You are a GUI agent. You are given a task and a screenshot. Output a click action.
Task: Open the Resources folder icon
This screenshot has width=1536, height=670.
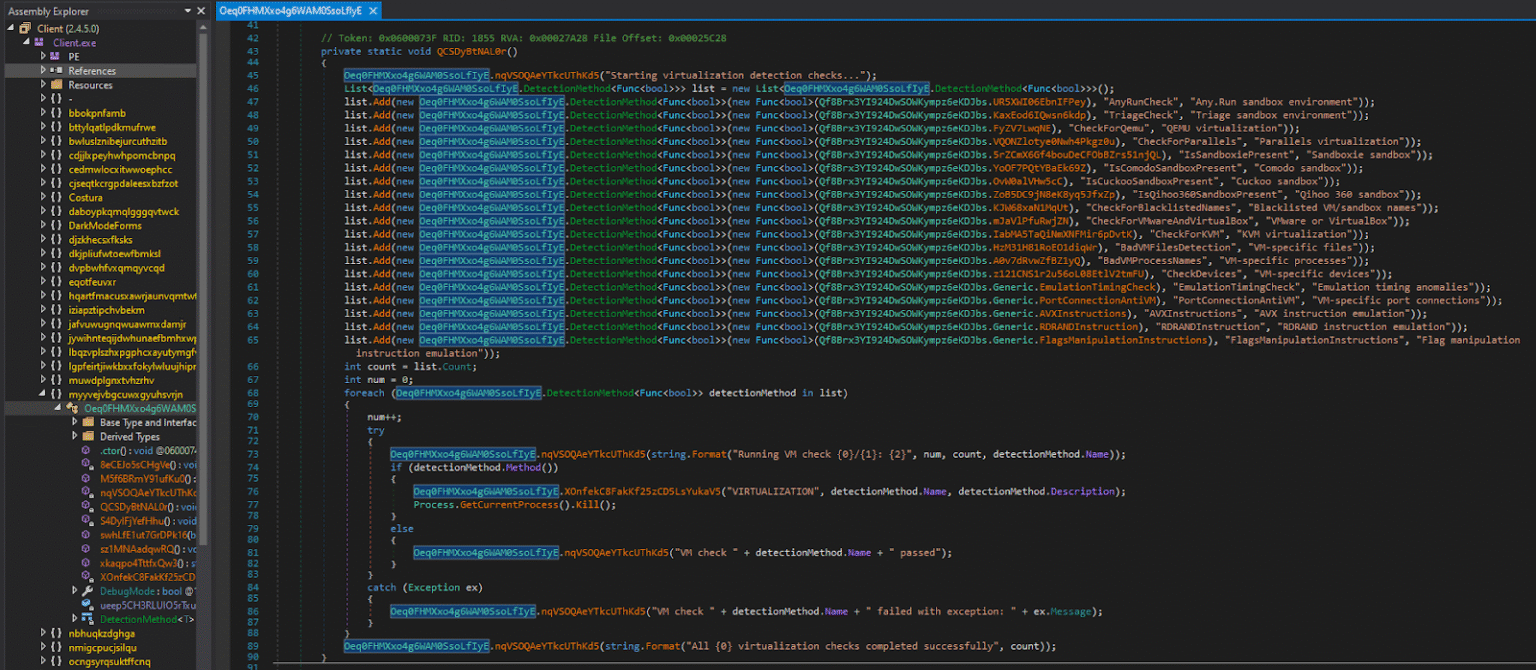pos(56,85)
